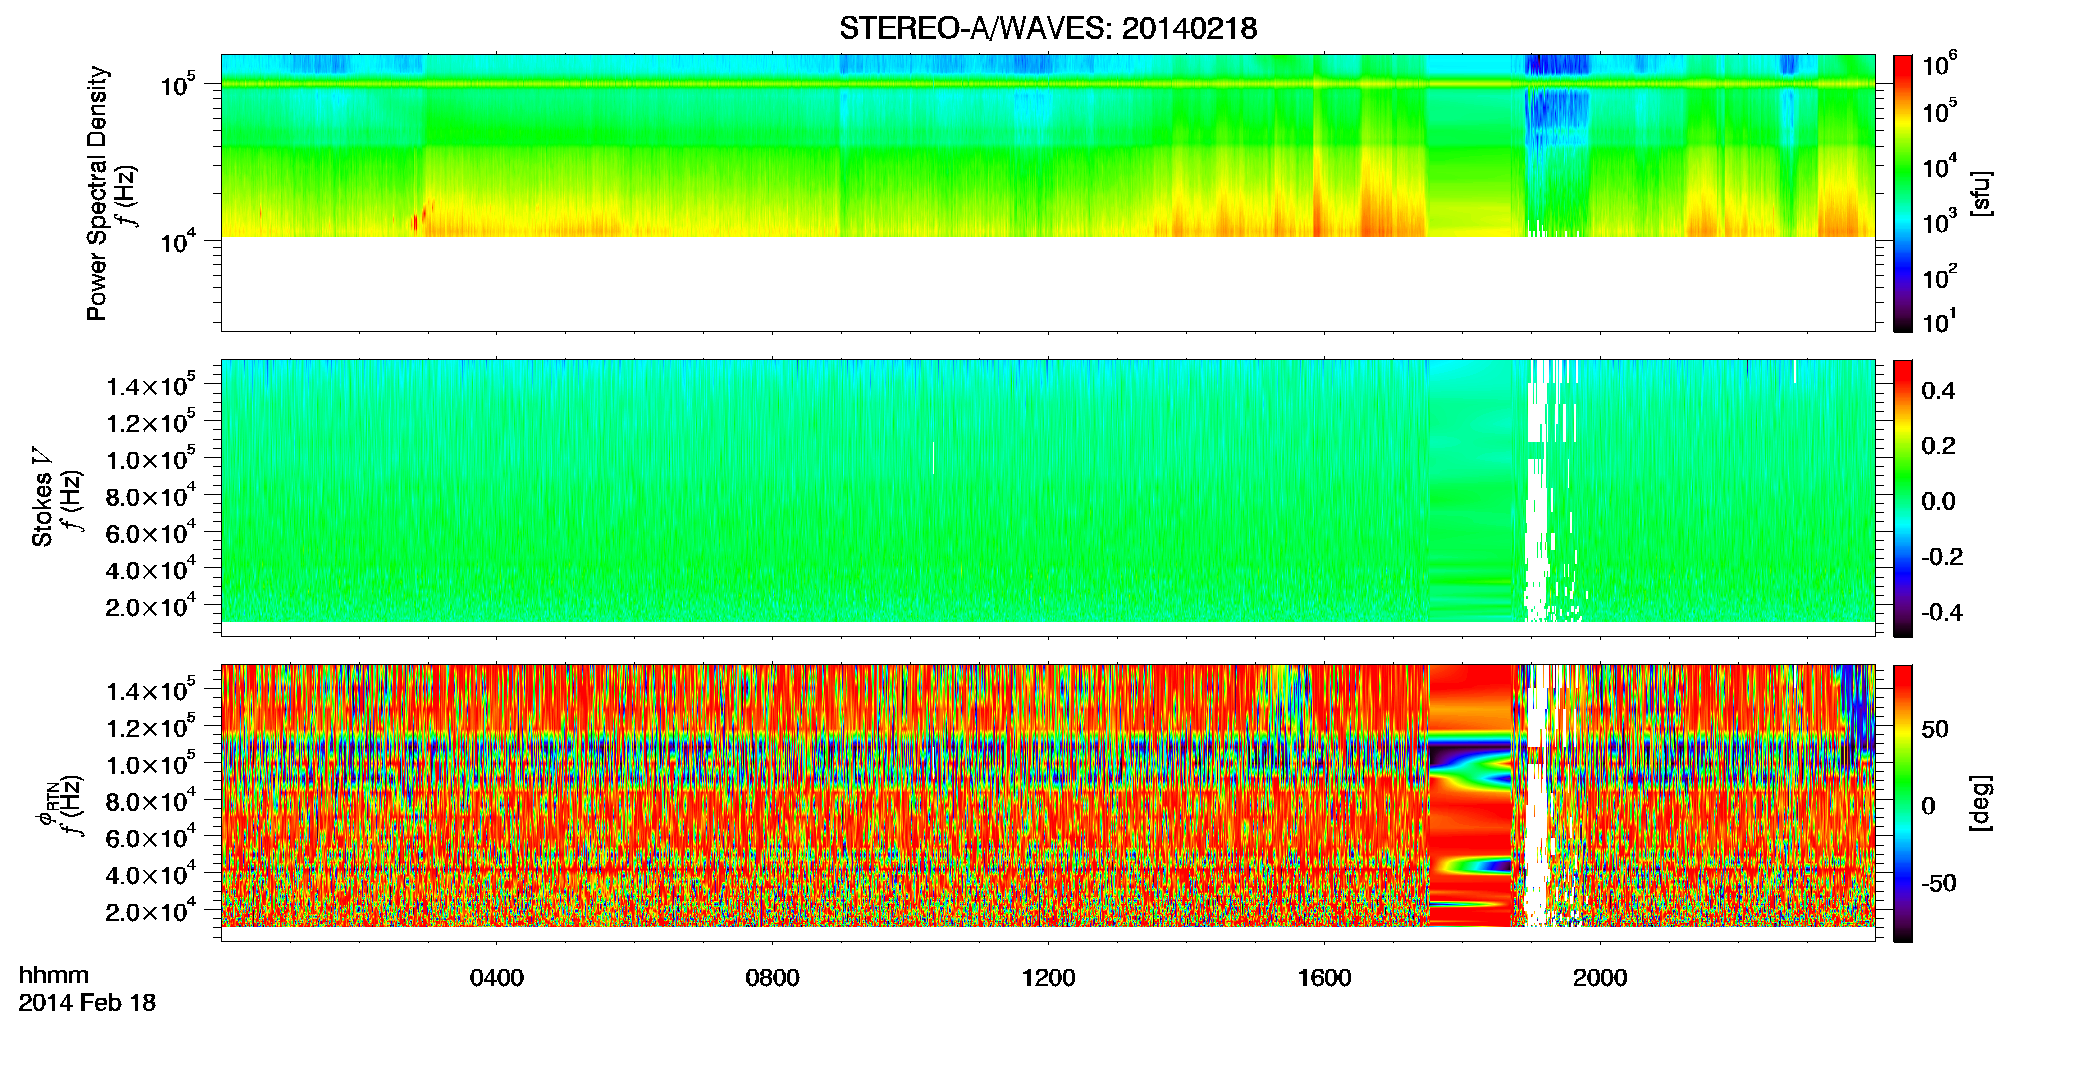2096x1080 pixels.
Task: Click the "Power Spectral Density" axis title
Action: (97, 193)
